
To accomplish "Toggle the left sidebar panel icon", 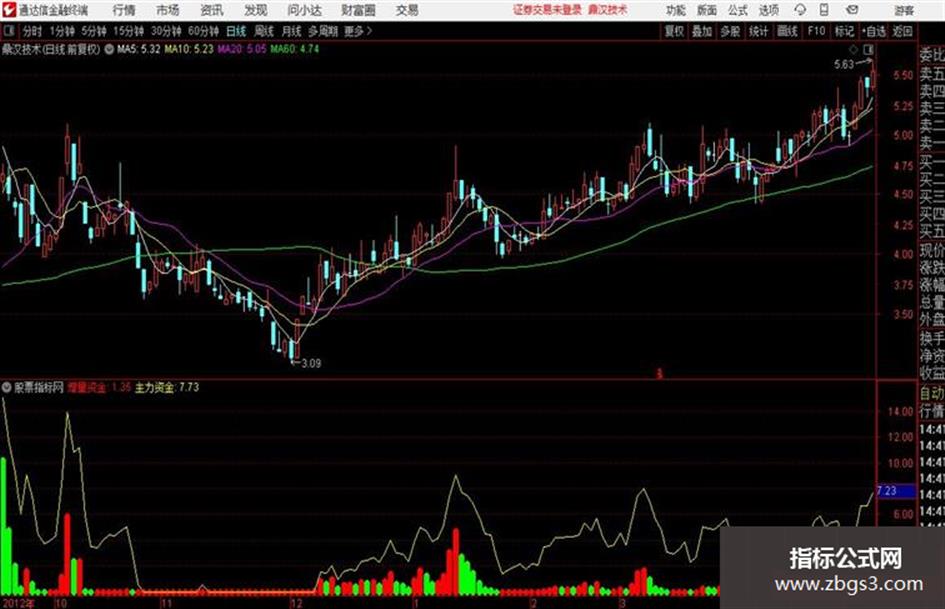I will click(x=8, y=31).
